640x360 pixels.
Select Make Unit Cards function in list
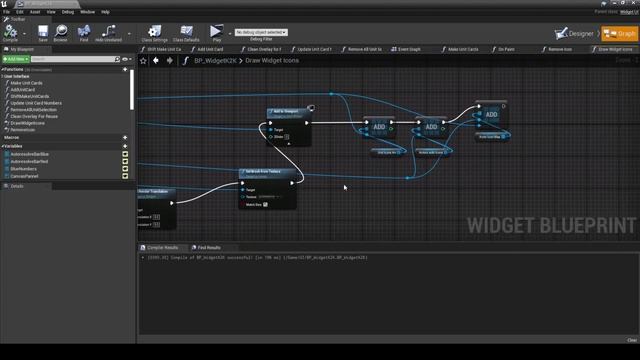(x=26, y=83)
